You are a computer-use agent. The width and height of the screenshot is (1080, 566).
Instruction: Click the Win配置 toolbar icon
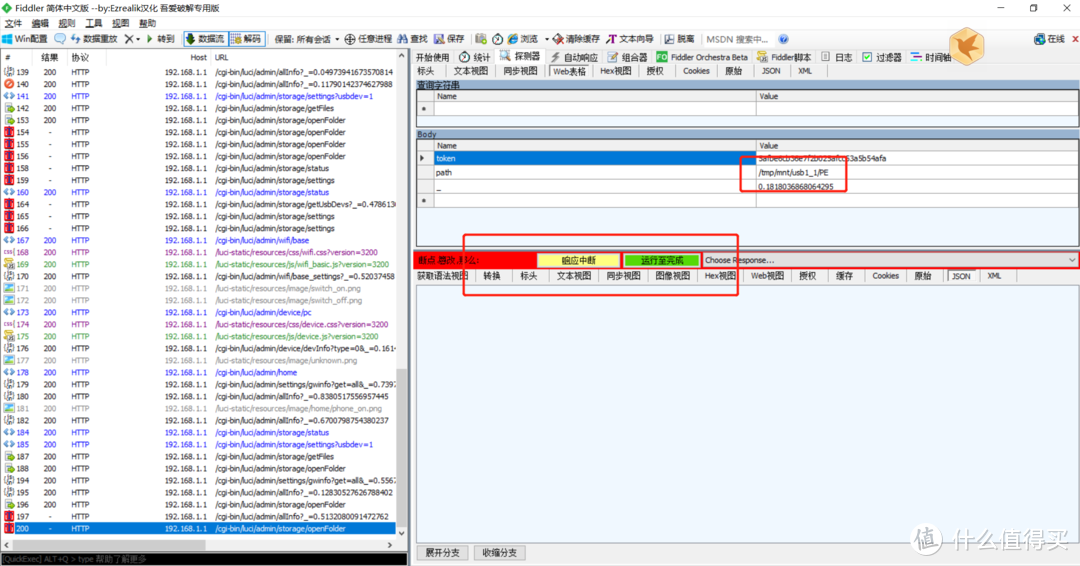8,39
